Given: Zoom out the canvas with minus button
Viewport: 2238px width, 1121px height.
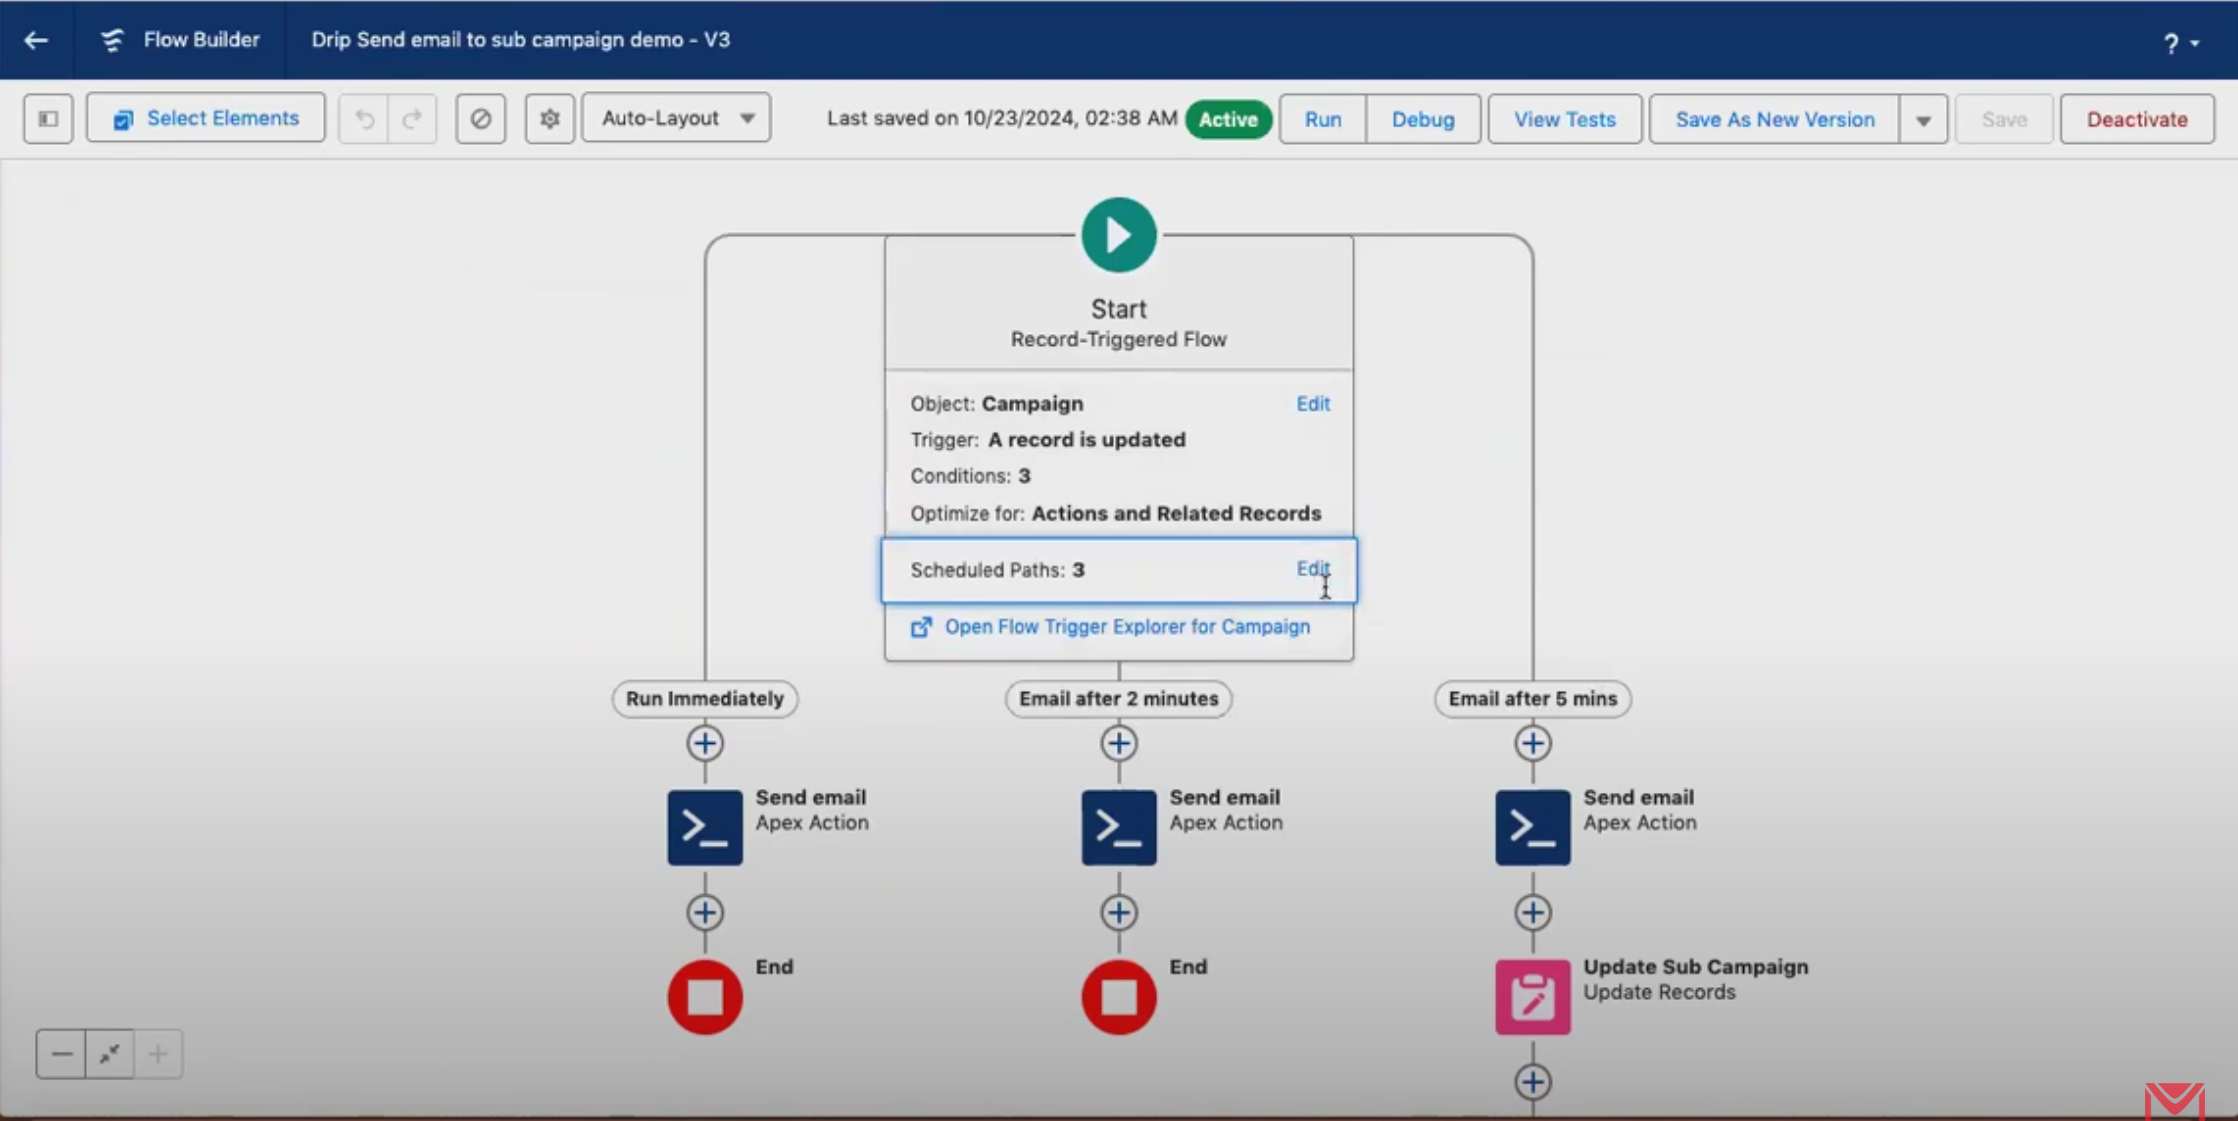Looking at the screenshot, I should (x=61, y=1054).
